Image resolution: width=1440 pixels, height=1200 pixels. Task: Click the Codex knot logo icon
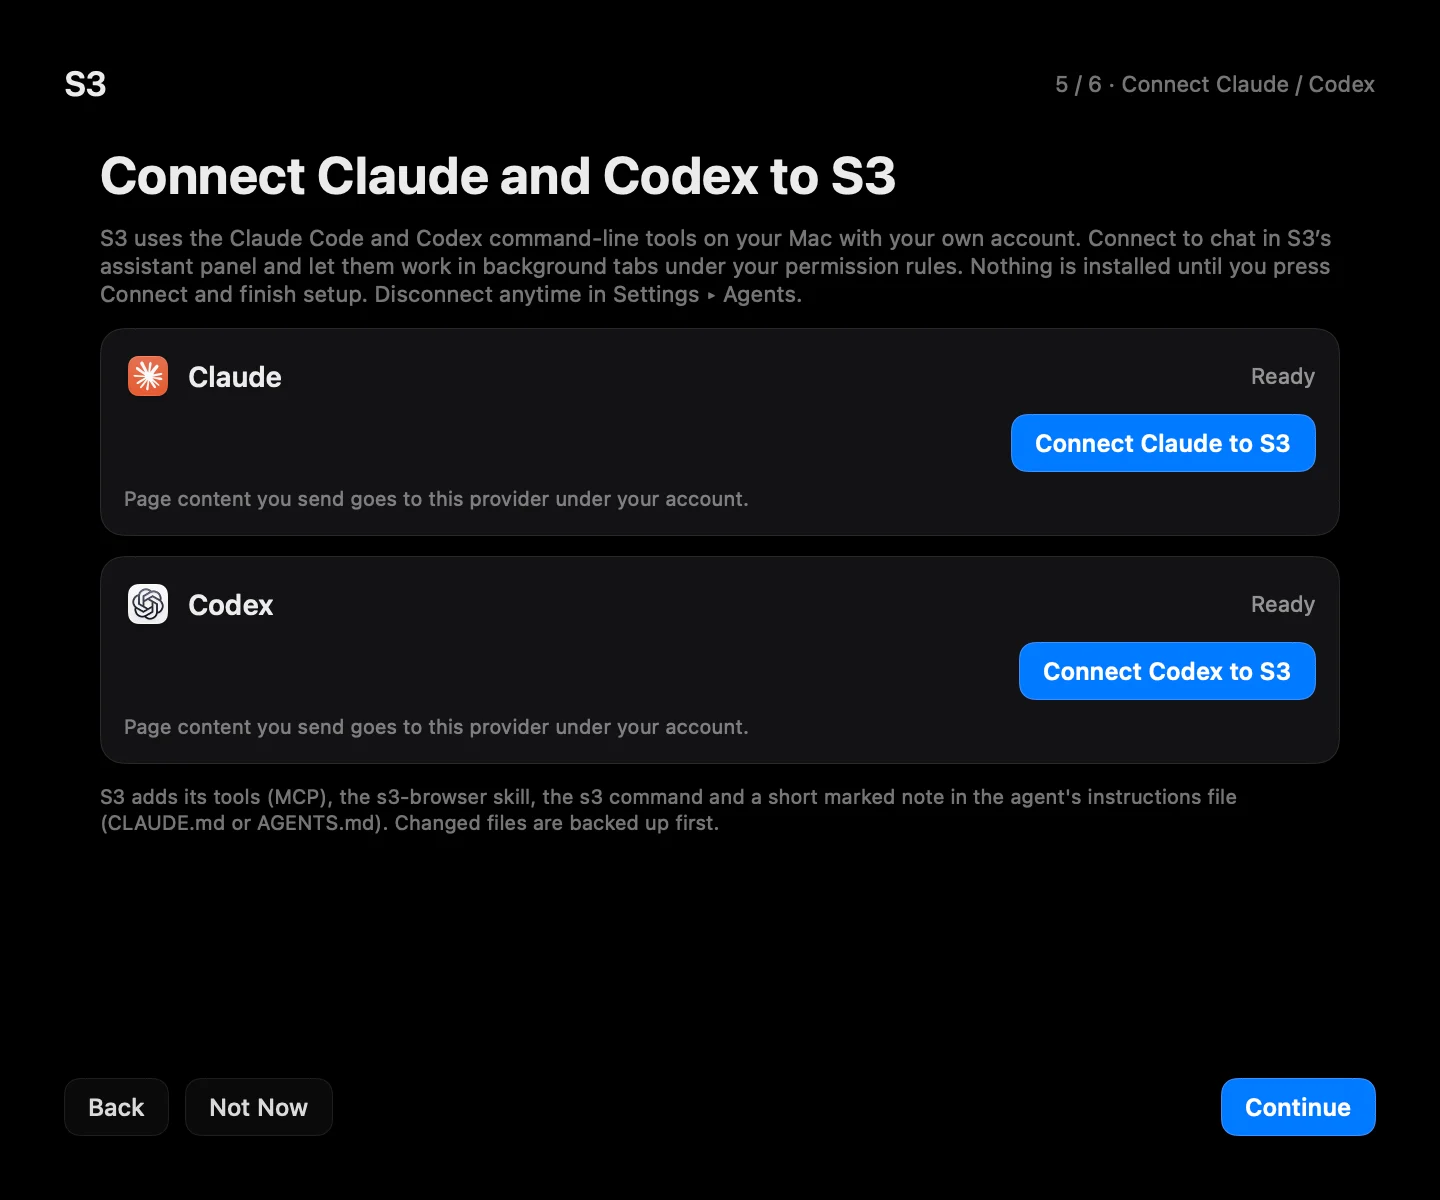pyautogui.click(x=148, y=604)
